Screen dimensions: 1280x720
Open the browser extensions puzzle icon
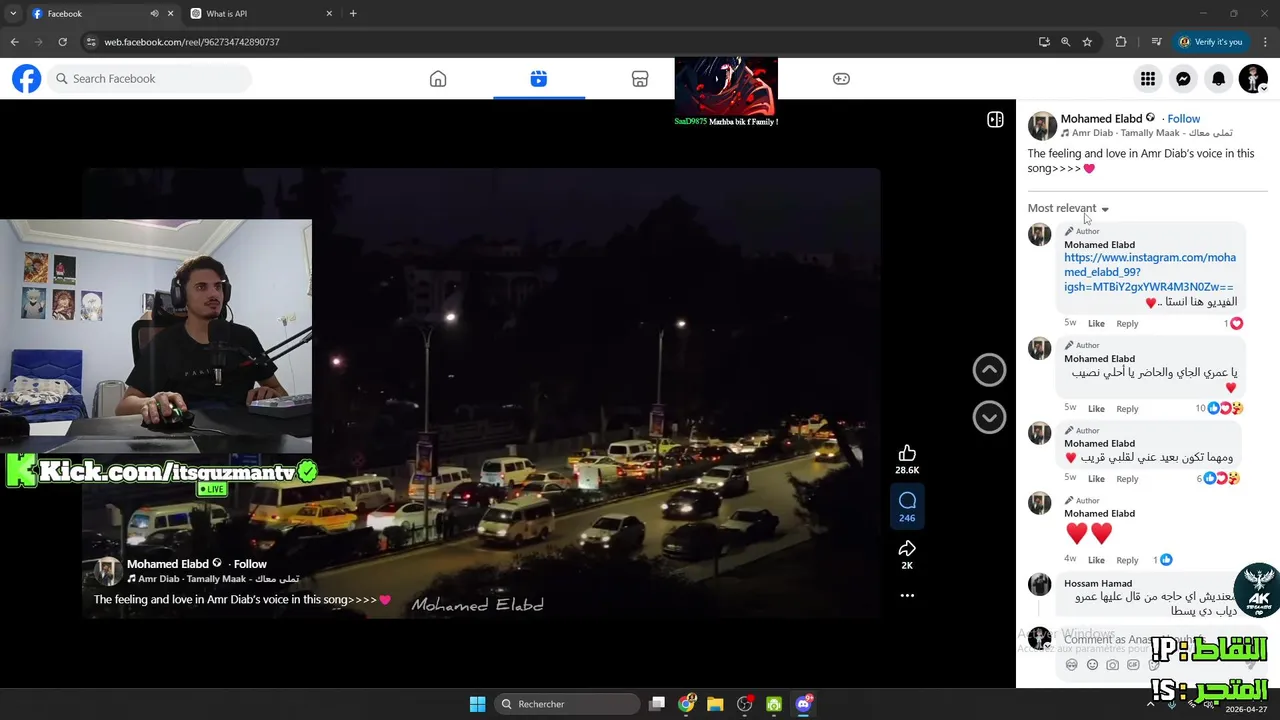pyautogui.click(x=1121, y=42)
